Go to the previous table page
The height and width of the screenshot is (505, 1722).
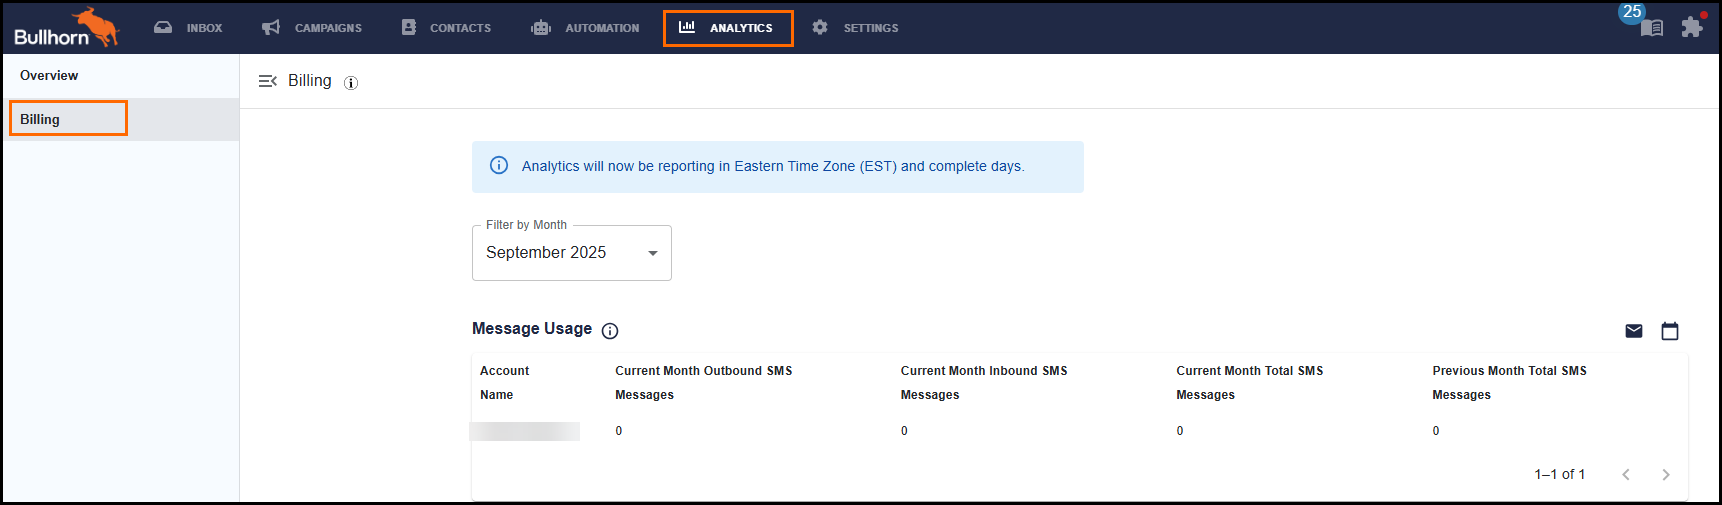click(x=1626, y=475)
